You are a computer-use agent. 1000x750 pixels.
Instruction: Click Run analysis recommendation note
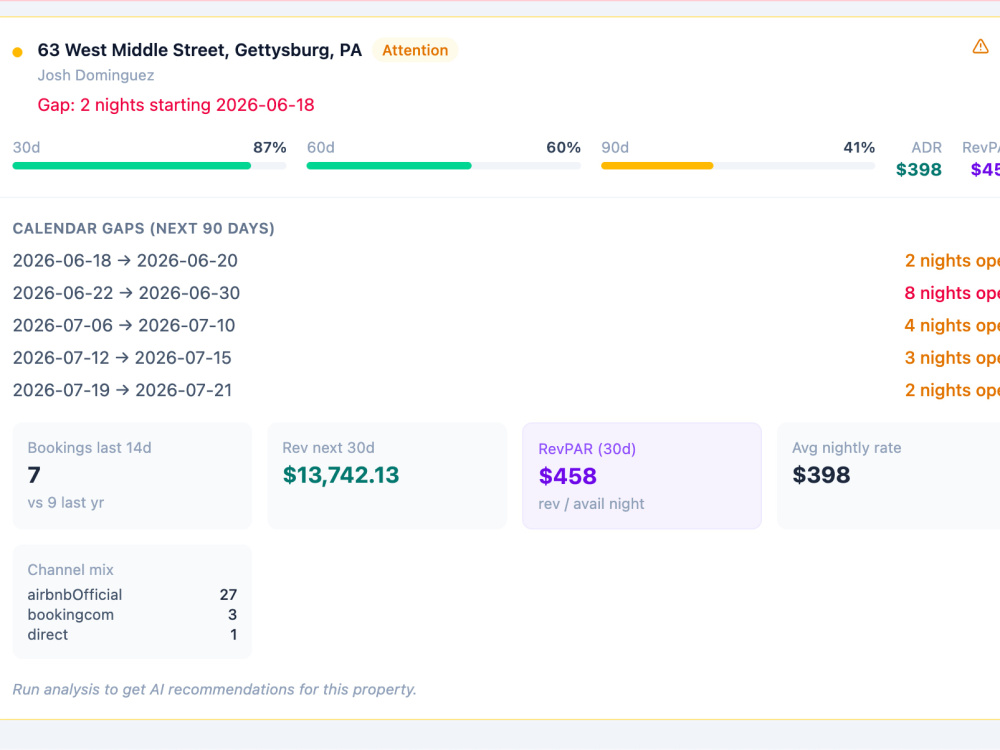click(x=214, y=689)
